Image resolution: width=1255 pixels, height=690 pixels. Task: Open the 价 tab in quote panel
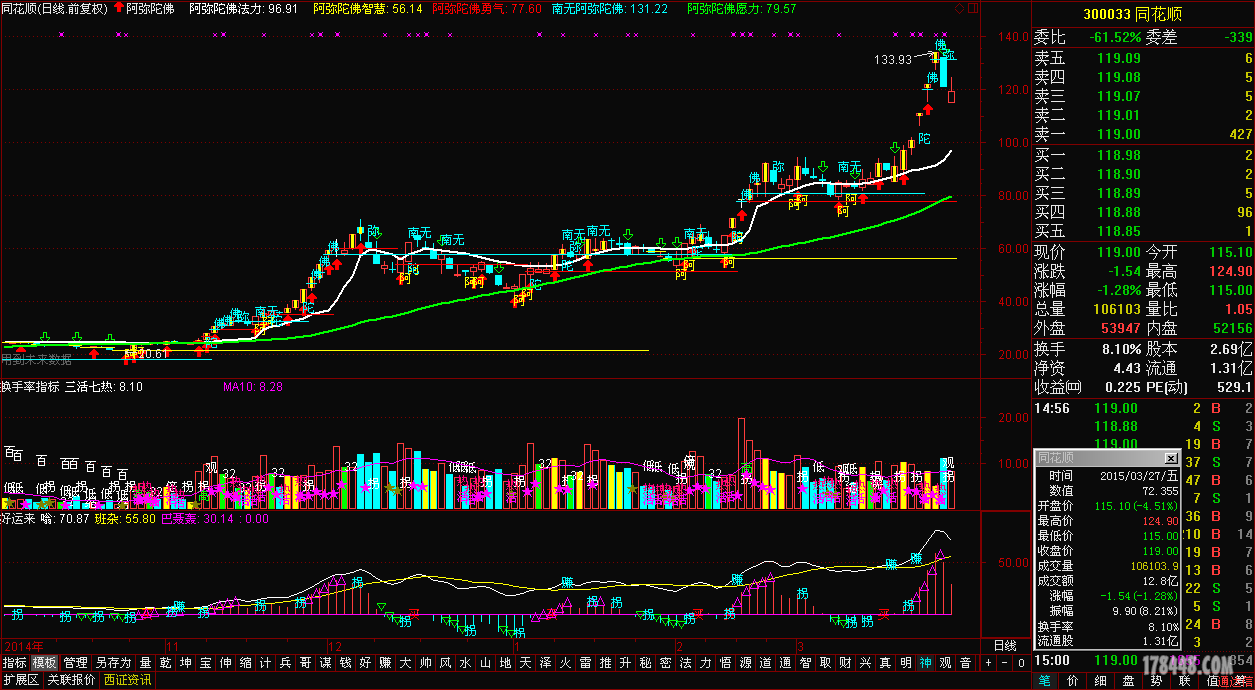(1072, 681)
